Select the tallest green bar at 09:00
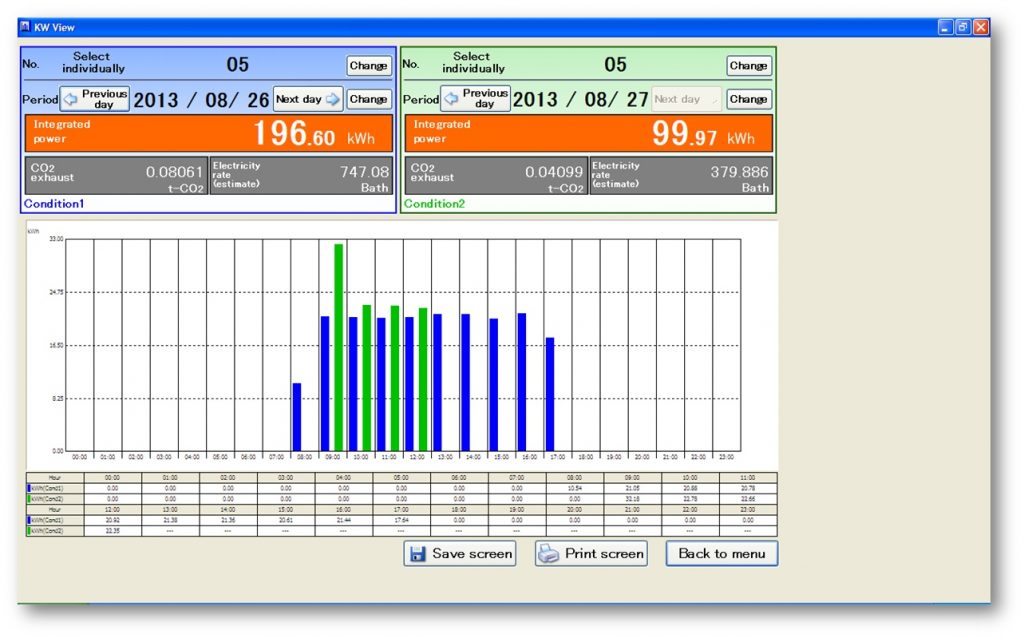1024x638 pixels. click(339, 345)
